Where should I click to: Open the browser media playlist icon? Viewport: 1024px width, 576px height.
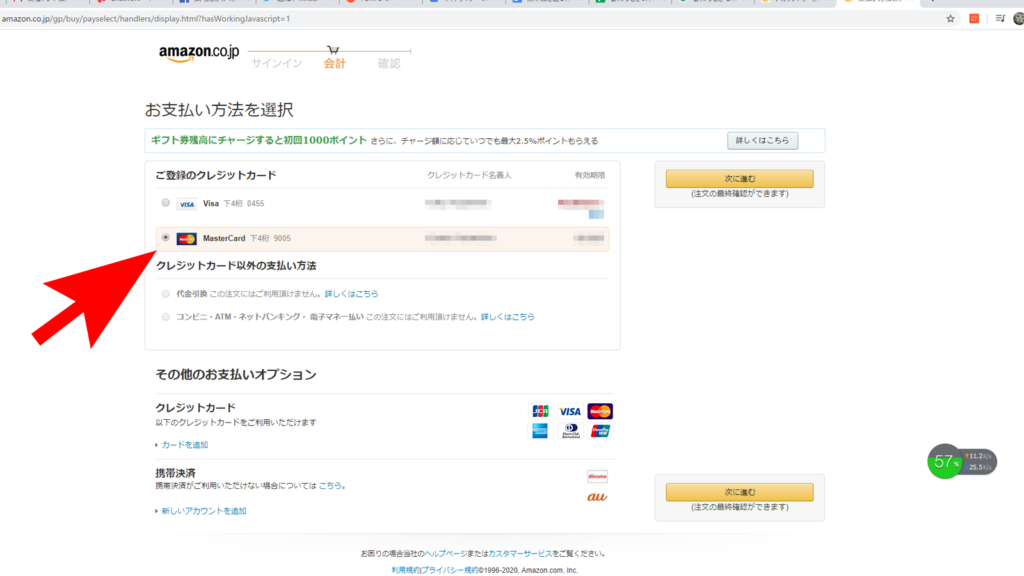[1000, 19]
